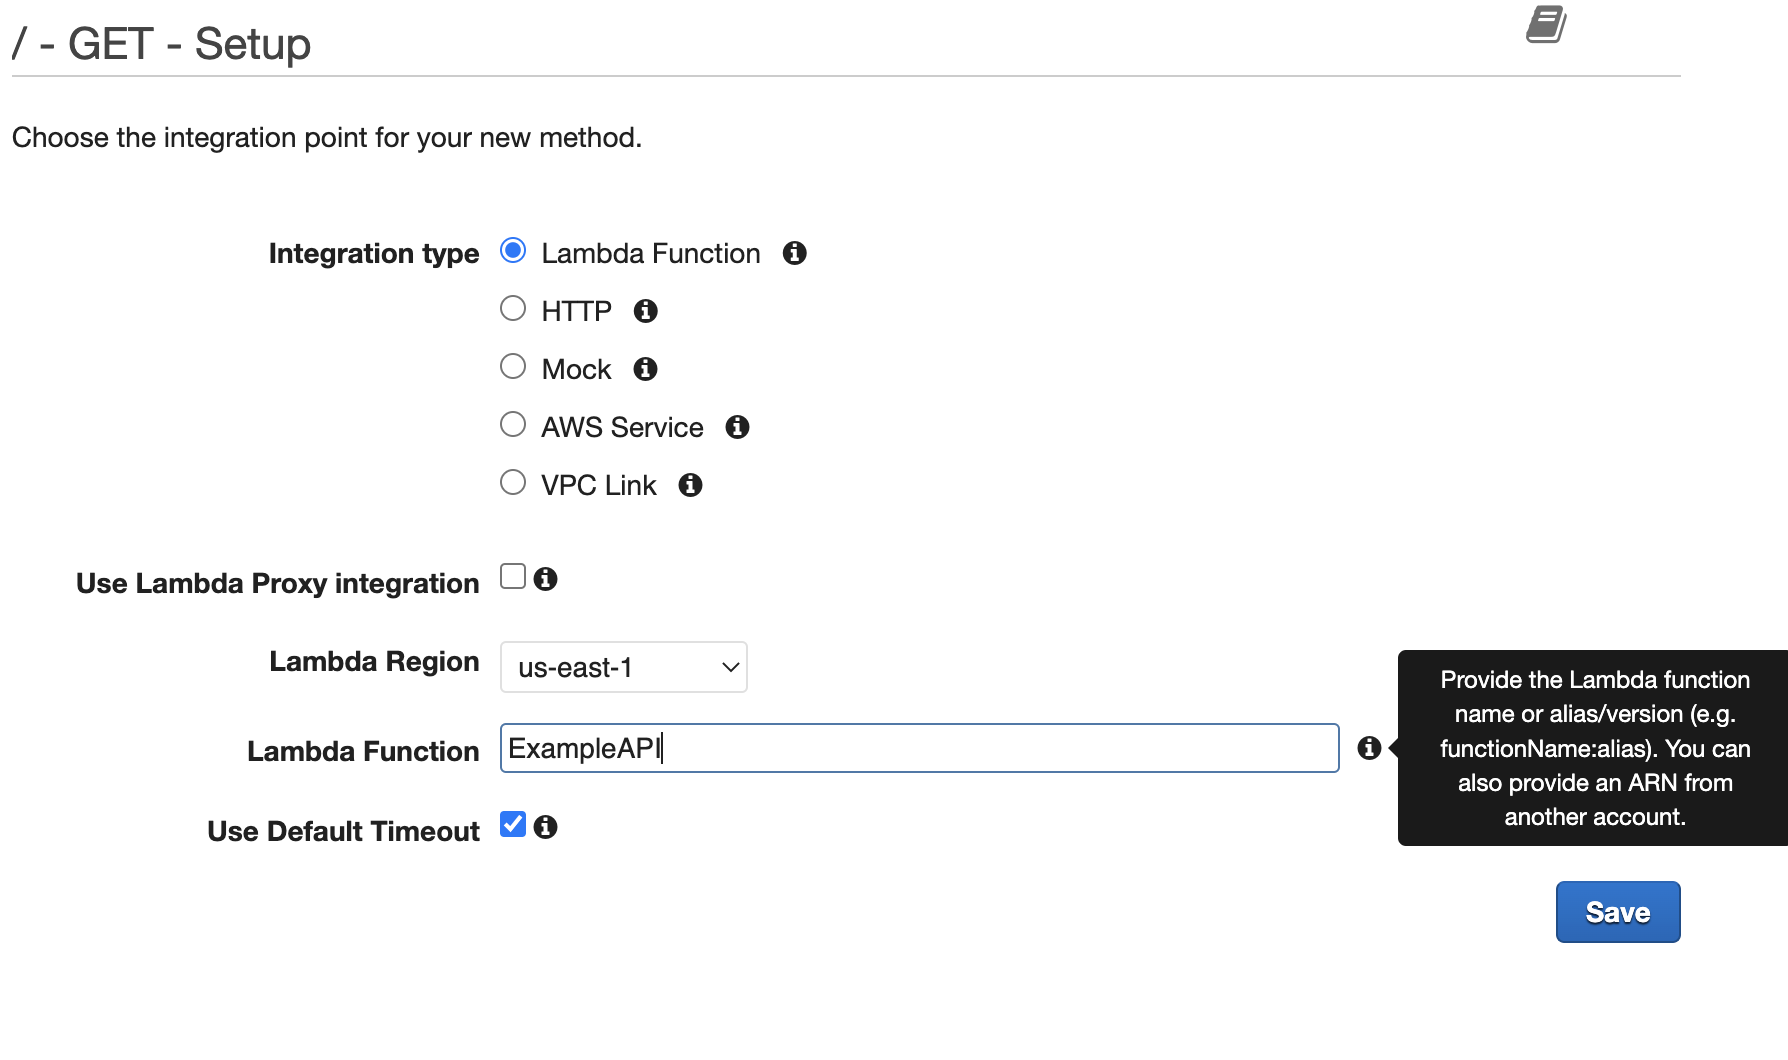The image size is (1788, 1060).
Task: Enable Use Lambda Proxy integration
Action: [512, 575]
